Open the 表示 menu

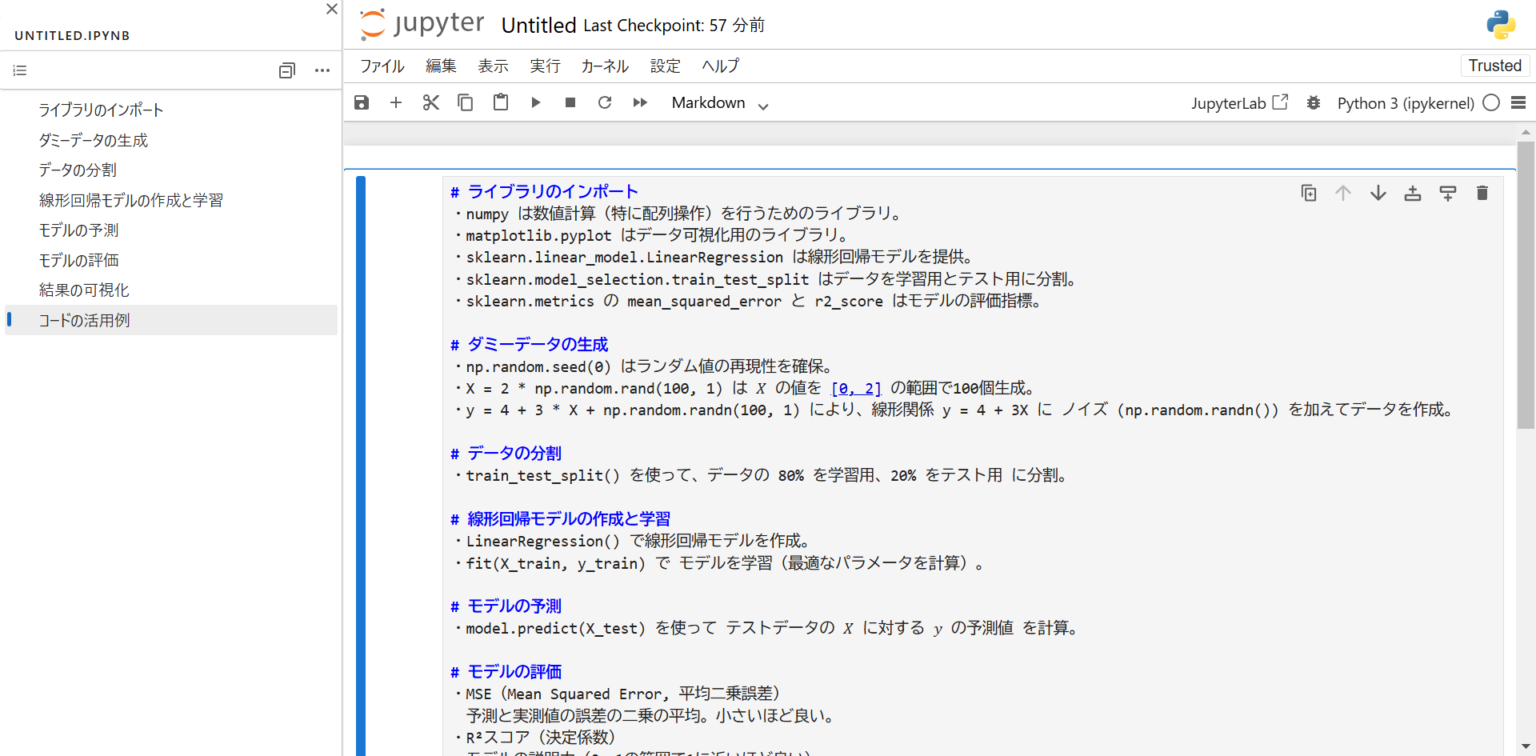point(493,66)
